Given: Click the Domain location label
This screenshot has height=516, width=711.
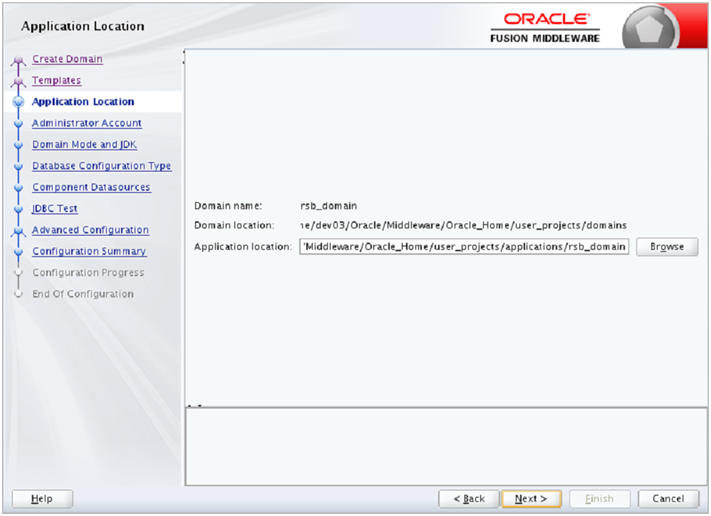Looking at the screenshot, I should point(234,225).
